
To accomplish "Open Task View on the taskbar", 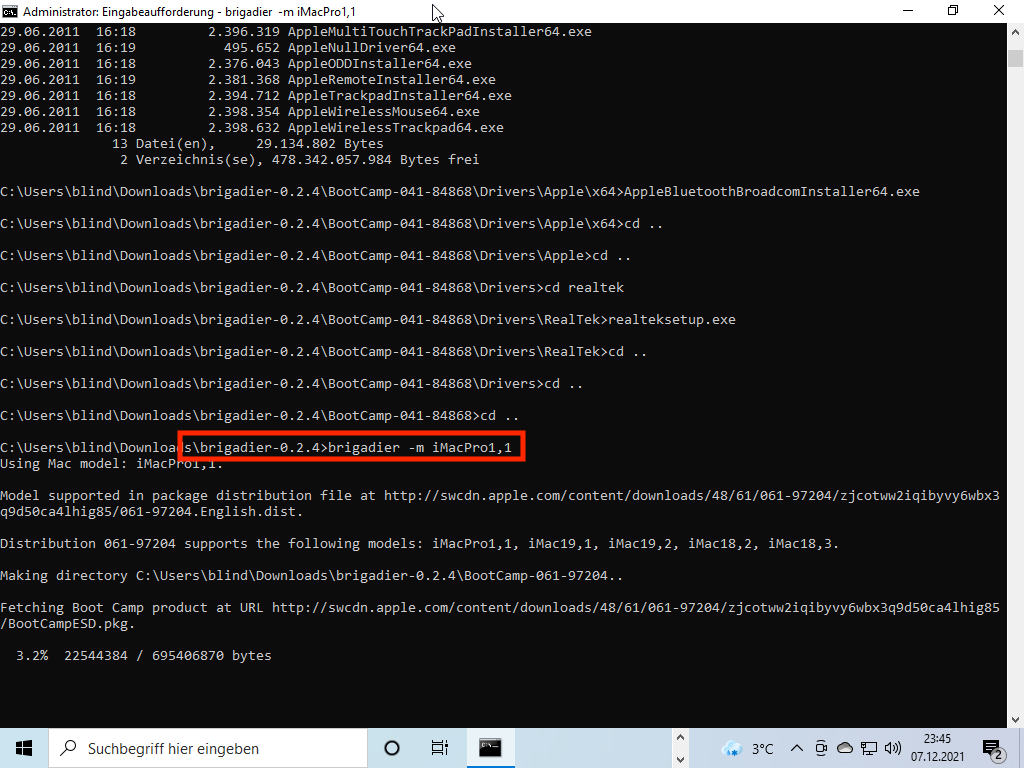I will 440,748.
